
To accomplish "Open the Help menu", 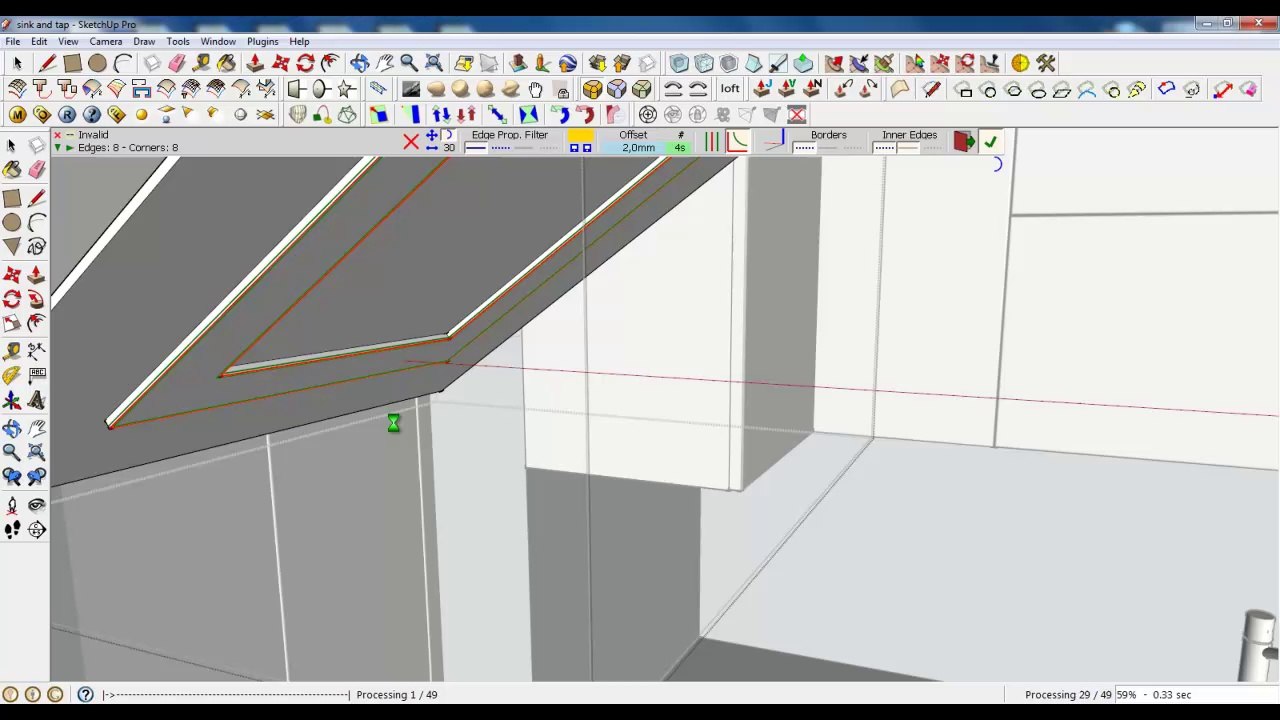I will tap(299, 42).
